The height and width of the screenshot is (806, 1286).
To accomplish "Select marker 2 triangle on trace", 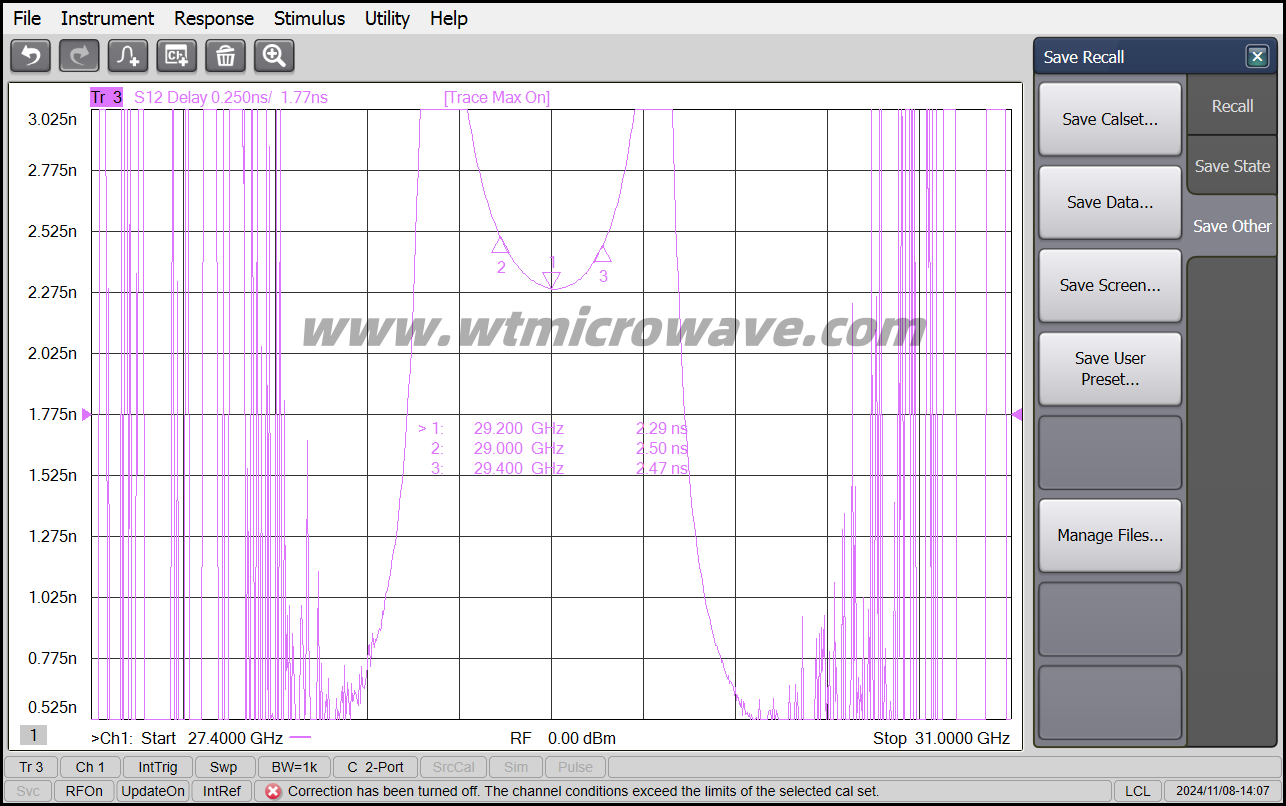I will 500,245.
